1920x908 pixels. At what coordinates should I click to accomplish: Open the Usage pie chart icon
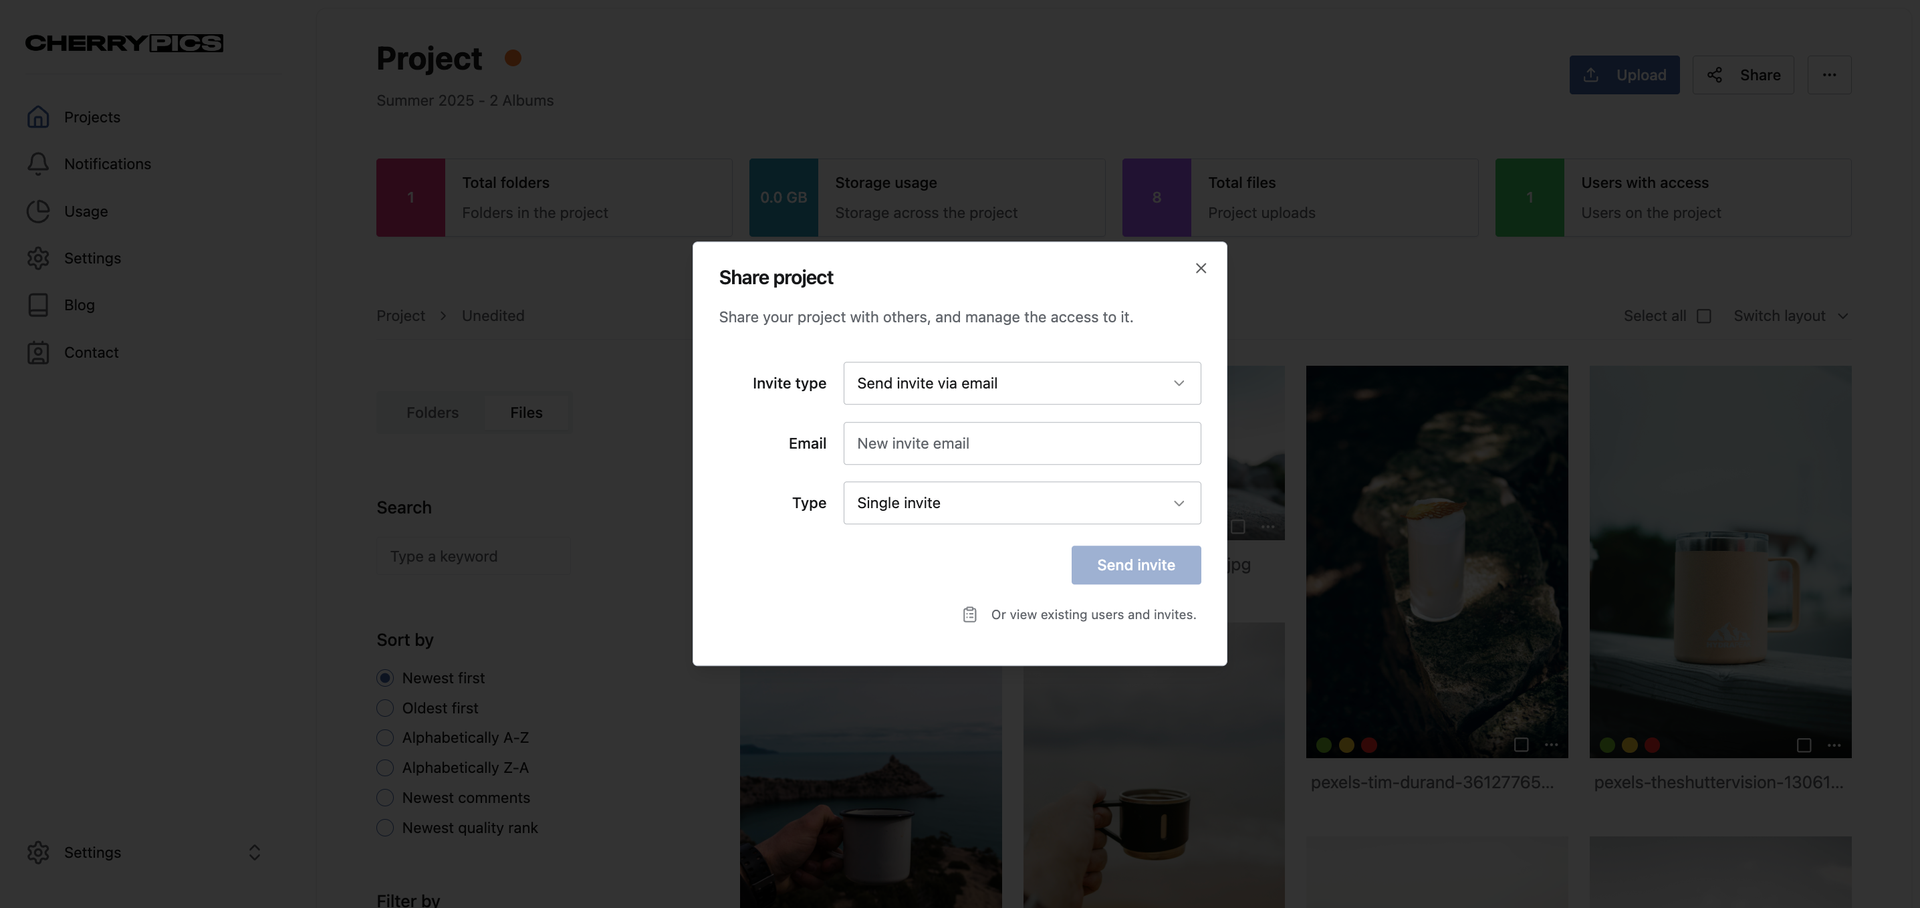pos(38,211)
